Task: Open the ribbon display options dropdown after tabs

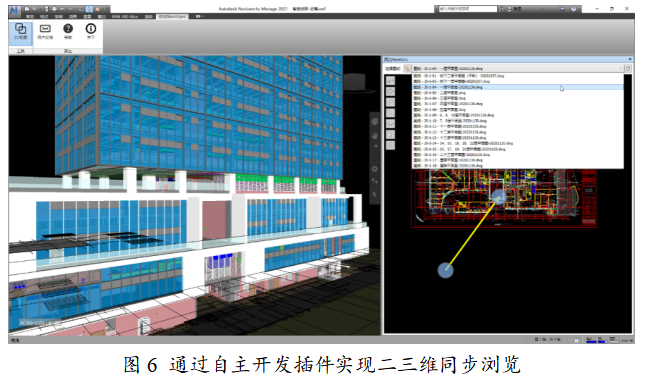Action: tap(199, 16)
